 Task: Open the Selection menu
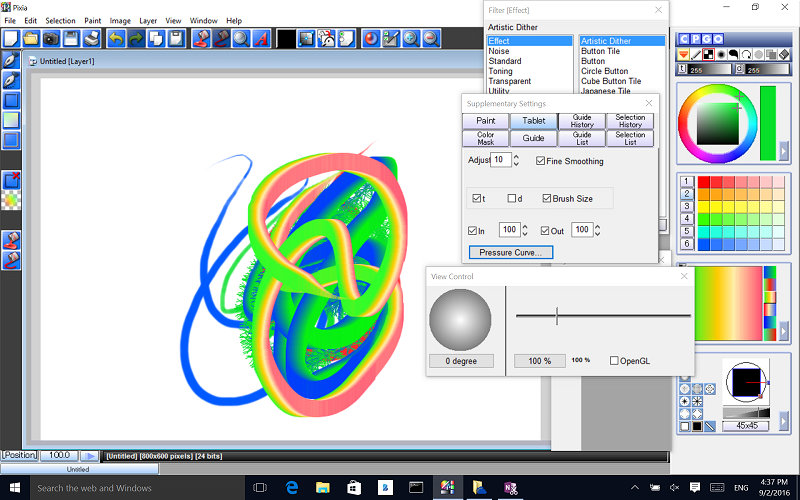(60, 21)
